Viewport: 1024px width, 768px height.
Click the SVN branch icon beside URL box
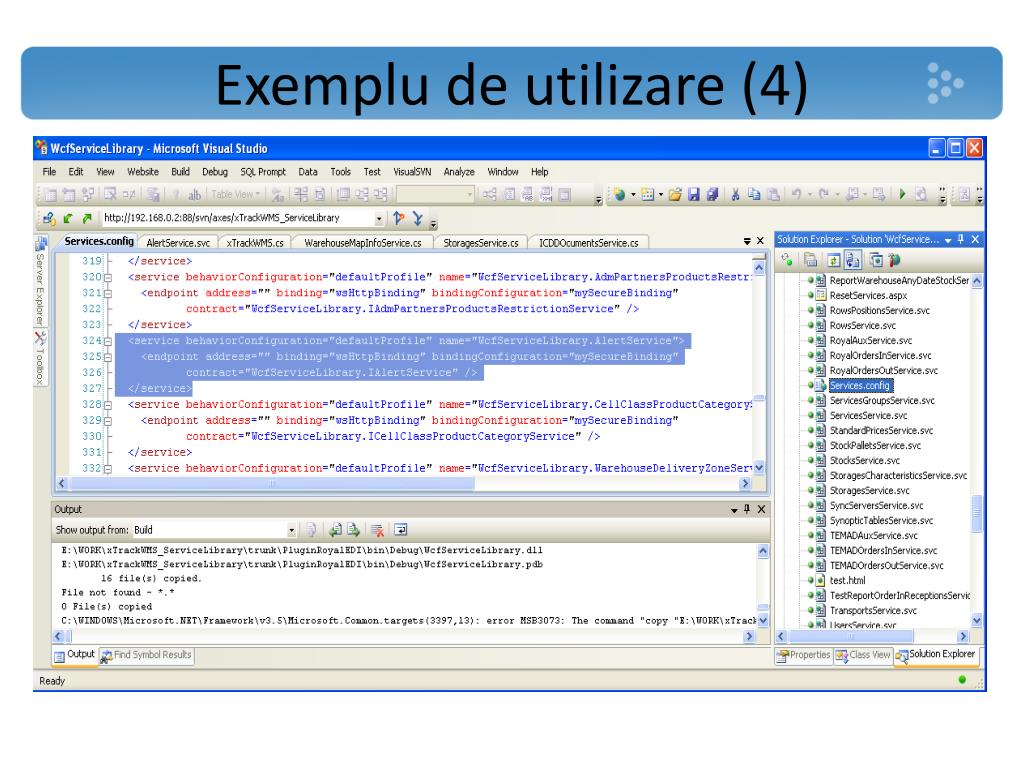tap(398, 219)
